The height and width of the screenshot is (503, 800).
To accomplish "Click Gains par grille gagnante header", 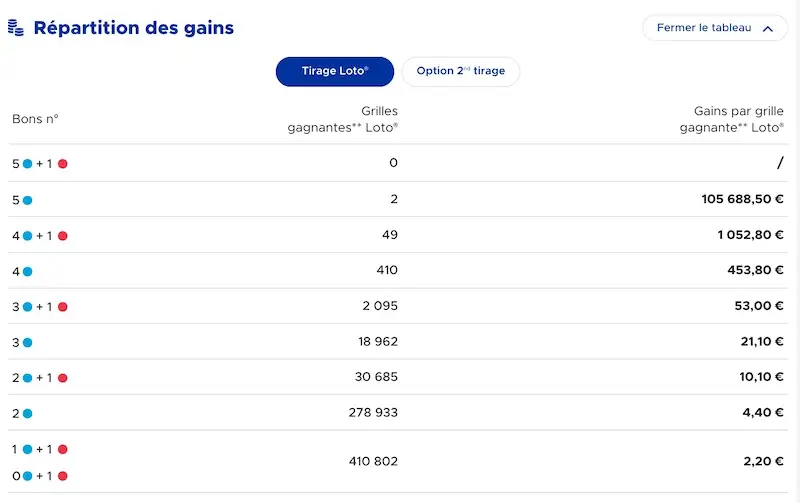I will pyautogui.click(x=732, y=119).
